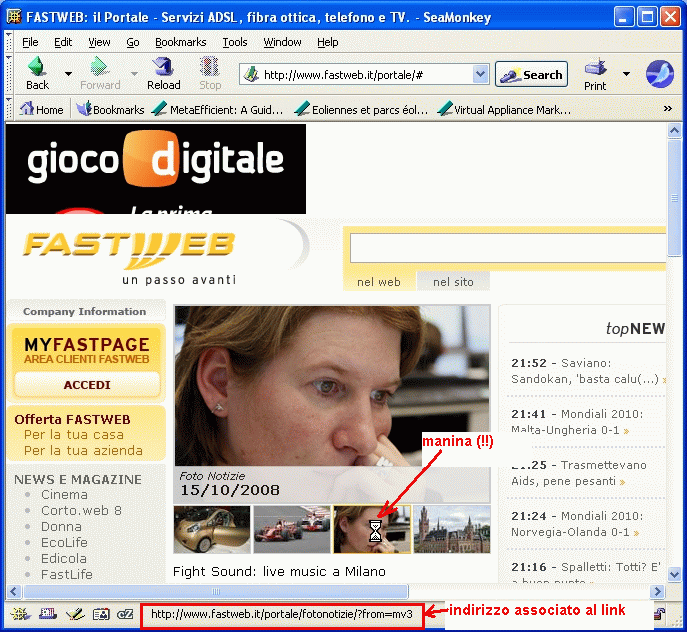687x632 pixels.
Task: Open the Help menu
Action: click(x=328, y=42)
